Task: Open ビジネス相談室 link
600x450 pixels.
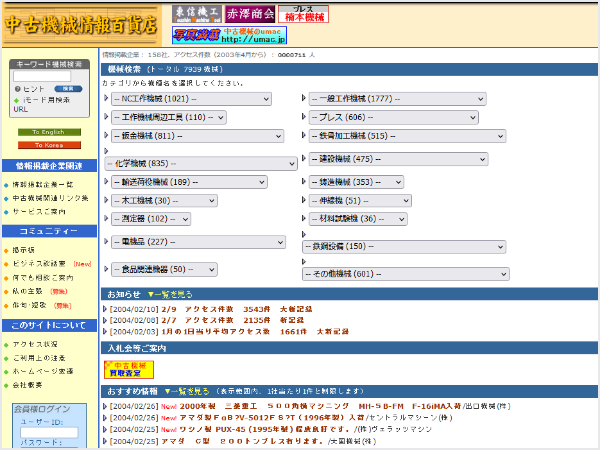Action: [39, 264]
